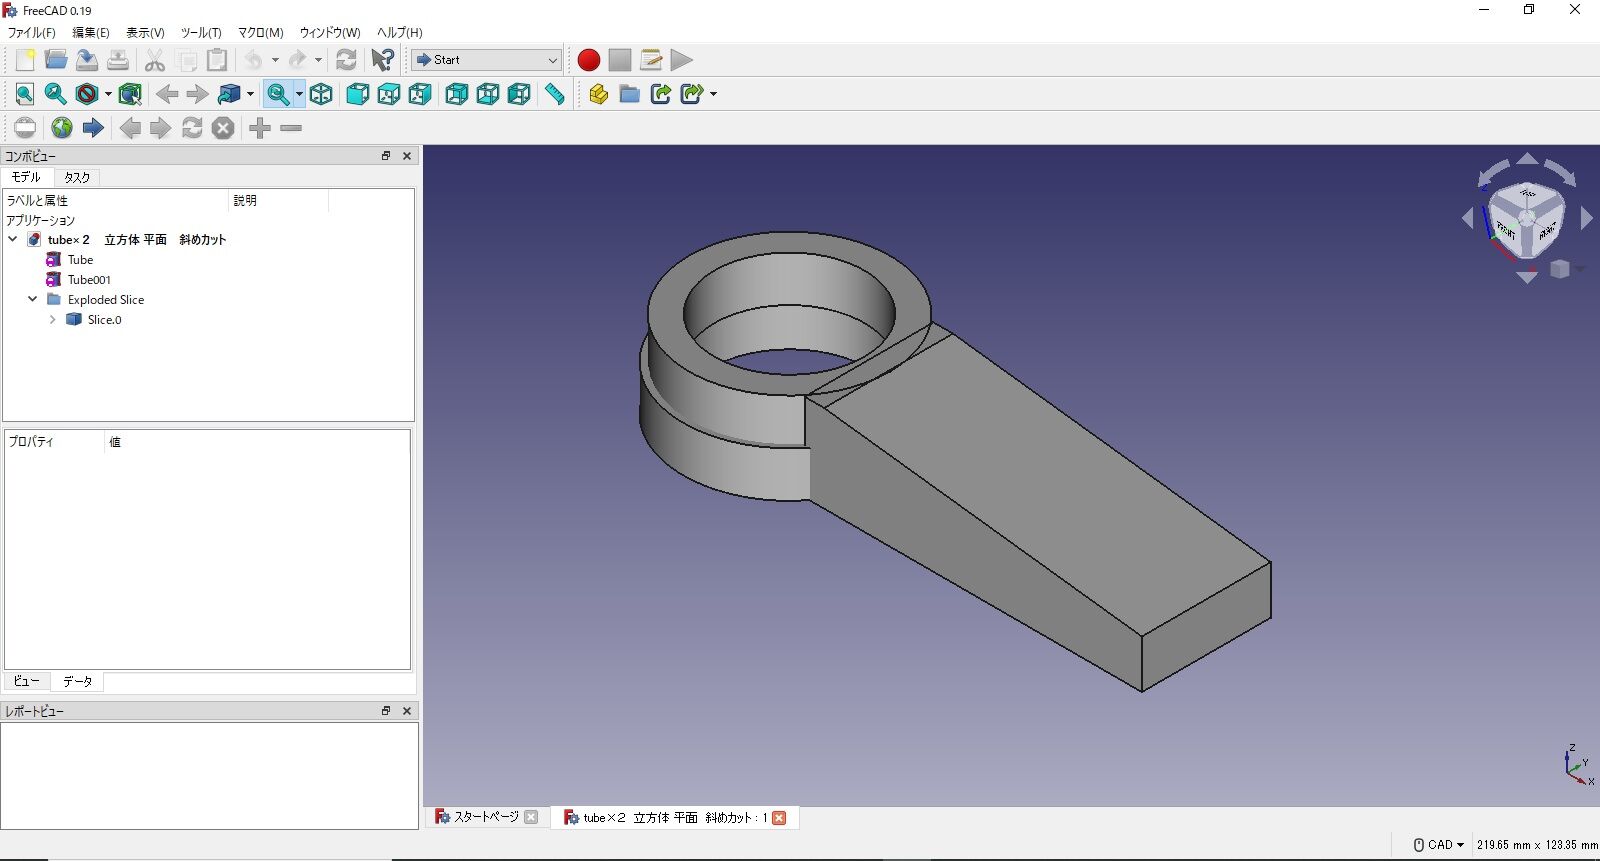Click the web zoom in plus icon
The image size is (1600, 861).
(260, 128)
